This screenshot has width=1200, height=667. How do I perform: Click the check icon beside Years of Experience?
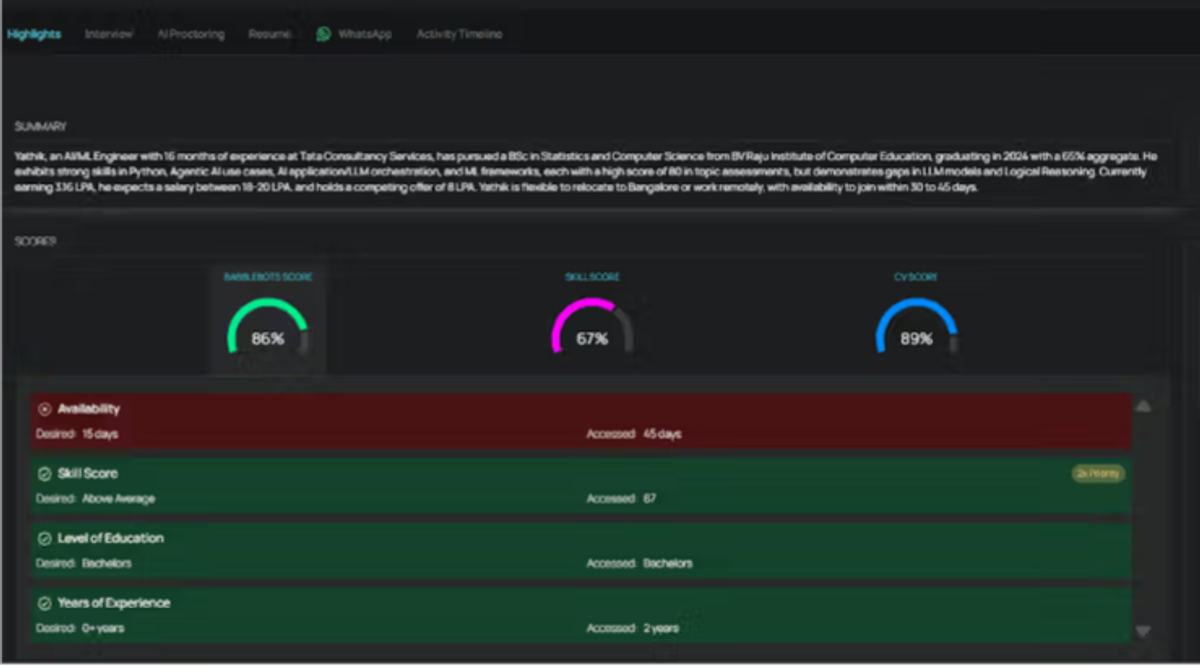[44, 604]
